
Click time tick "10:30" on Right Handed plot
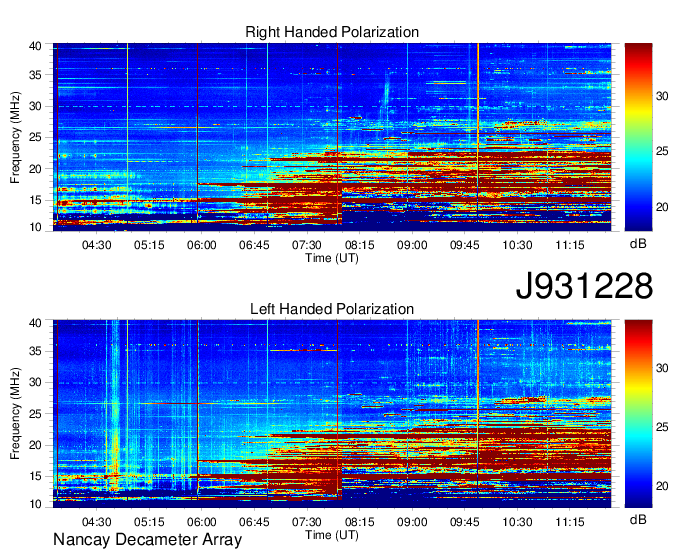pyautogui.click(x=517, y=245)
